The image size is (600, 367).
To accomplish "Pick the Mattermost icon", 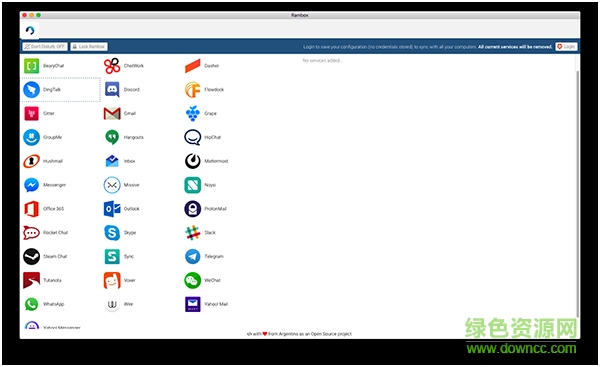I will point(192,161).
